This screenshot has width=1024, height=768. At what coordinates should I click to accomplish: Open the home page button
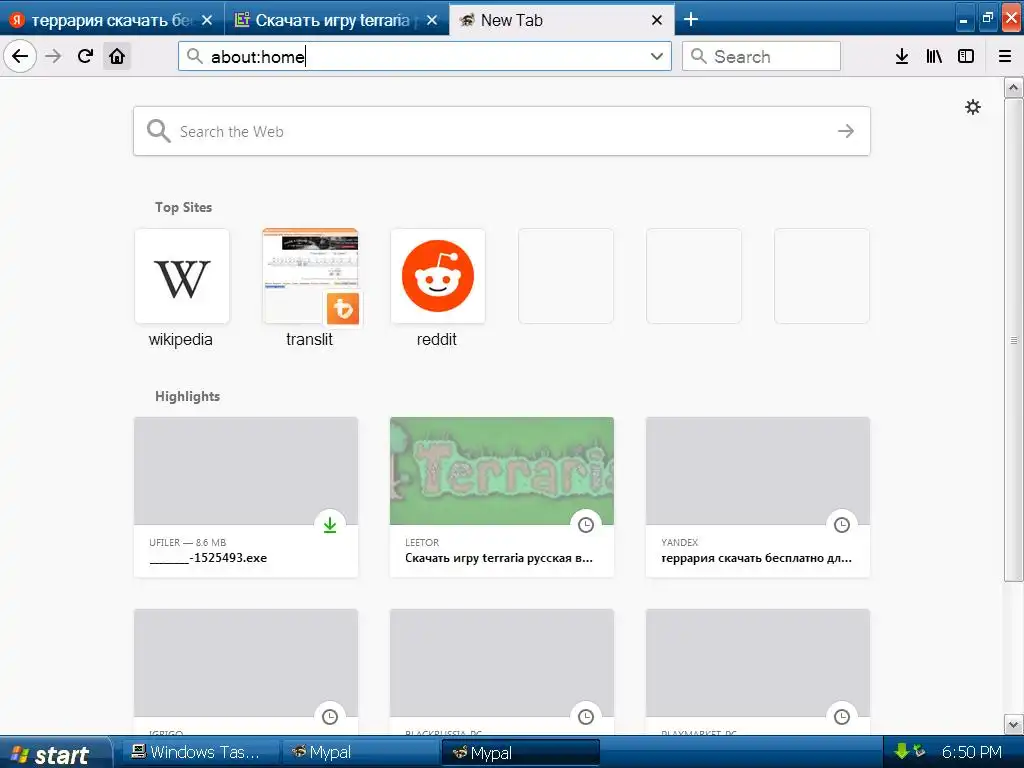tap(117, 56)
